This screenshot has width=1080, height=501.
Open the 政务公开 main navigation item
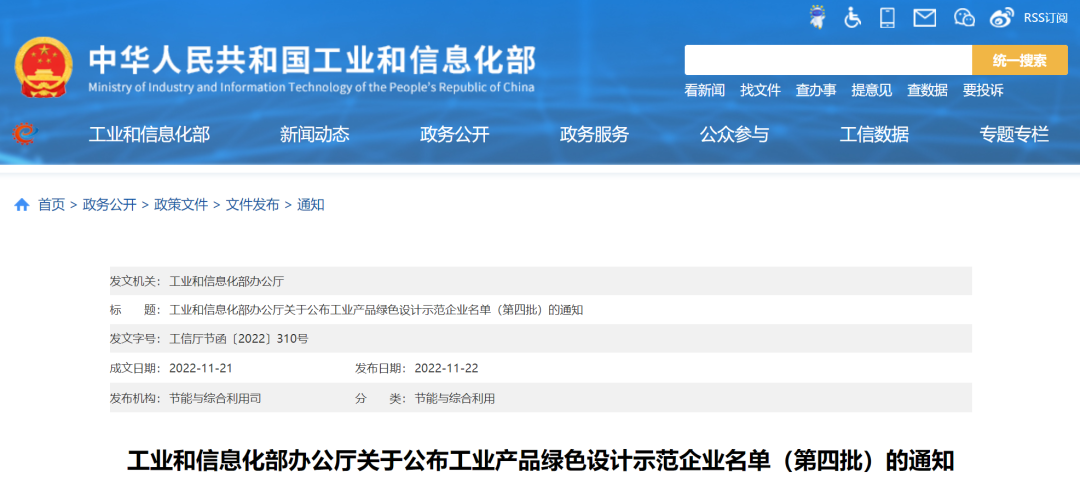pos(454,135)
